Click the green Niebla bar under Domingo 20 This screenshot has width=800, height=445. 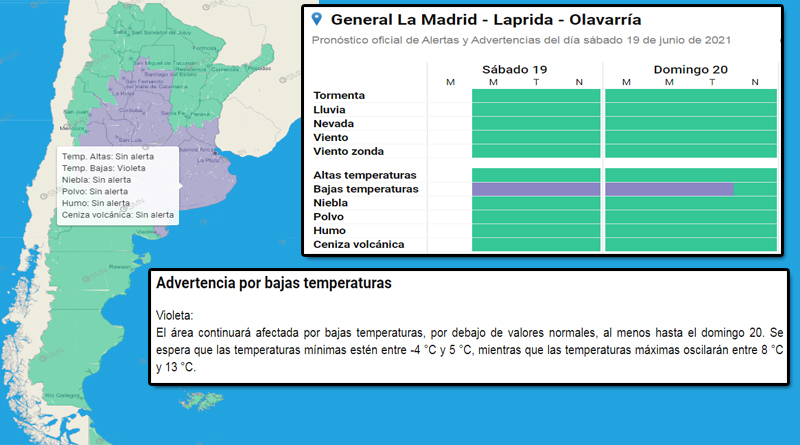691,202
